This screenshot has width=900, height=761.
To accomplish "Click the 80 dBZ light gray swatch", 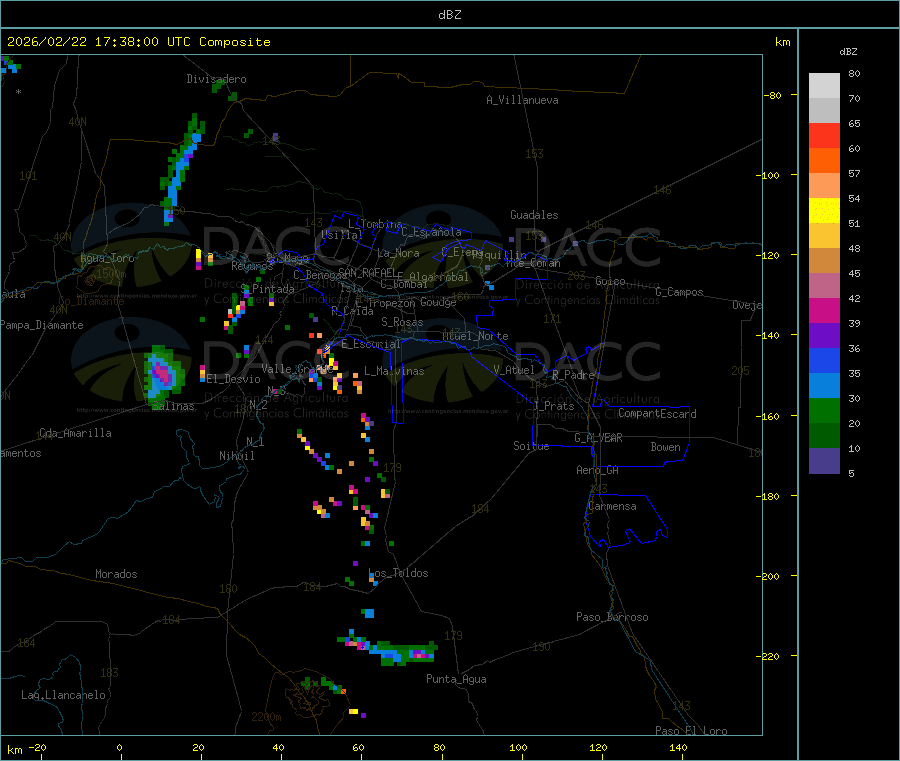I will 824,85.
